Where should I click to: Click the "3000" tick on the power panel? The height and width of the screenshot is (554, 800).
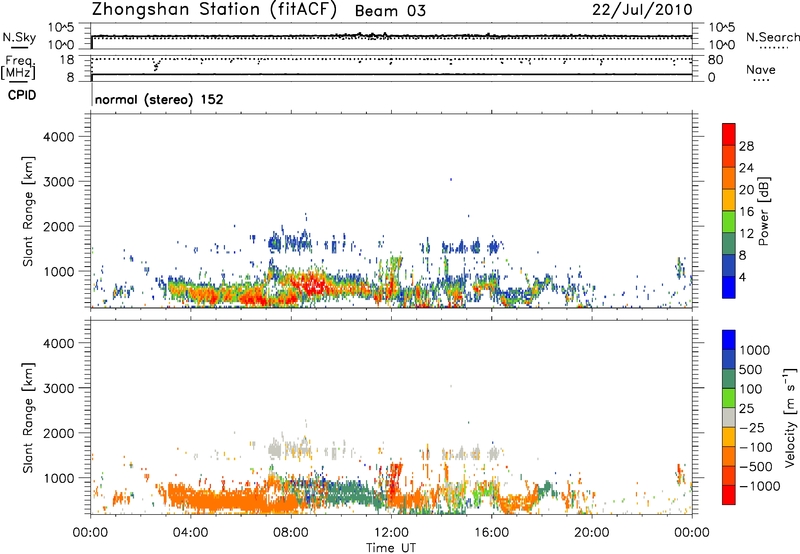click(x=59, y=182)
